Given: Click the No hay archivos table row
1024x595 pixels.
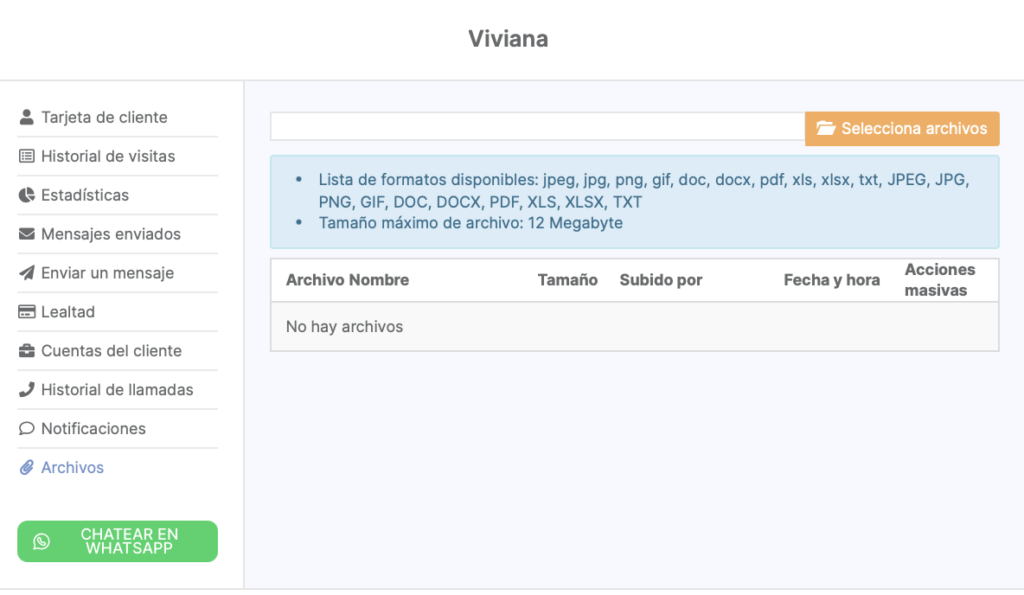Looking at the screenshot, I should [634, 327].
